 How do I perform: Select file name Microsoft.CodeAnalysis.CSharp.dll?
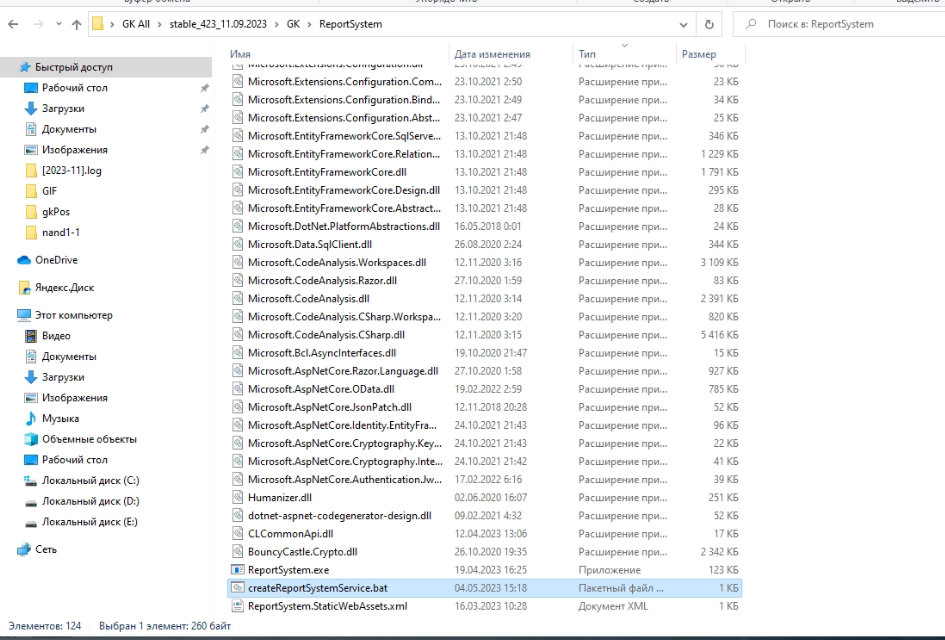pos(326,335)
